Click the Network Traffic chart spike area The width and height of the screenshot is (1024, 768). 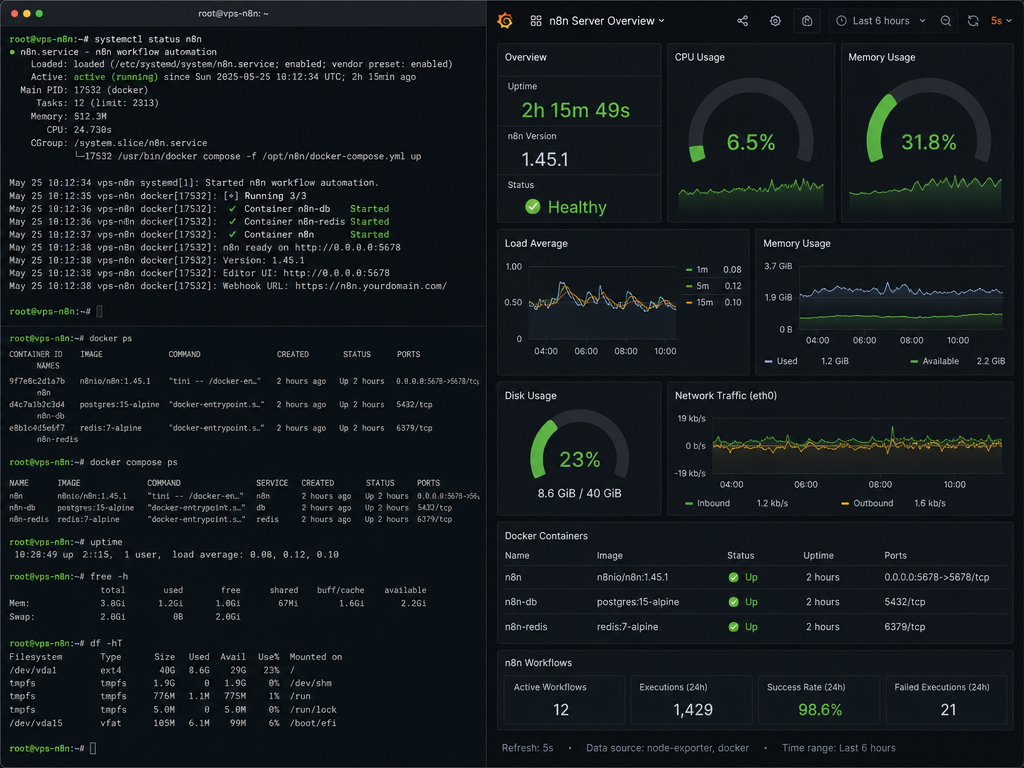(893, 439)
